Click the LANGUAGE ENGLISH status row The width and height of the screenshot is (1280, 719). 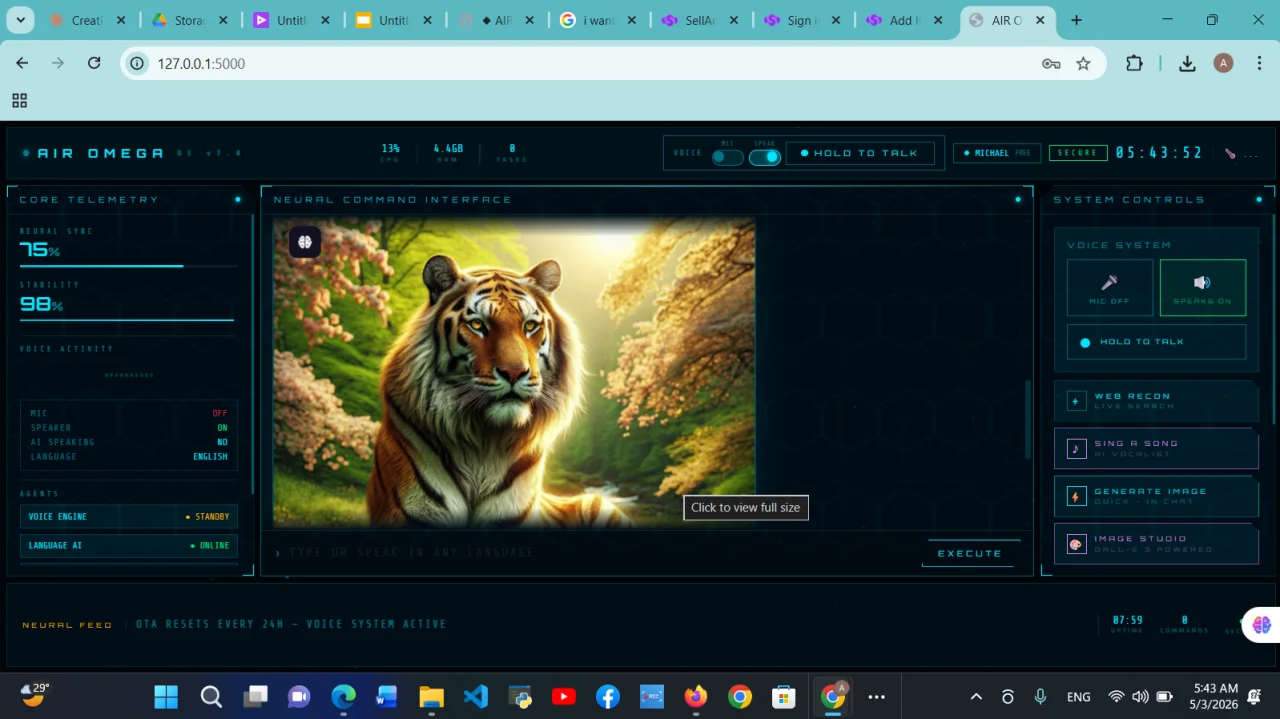pos(129,457)
